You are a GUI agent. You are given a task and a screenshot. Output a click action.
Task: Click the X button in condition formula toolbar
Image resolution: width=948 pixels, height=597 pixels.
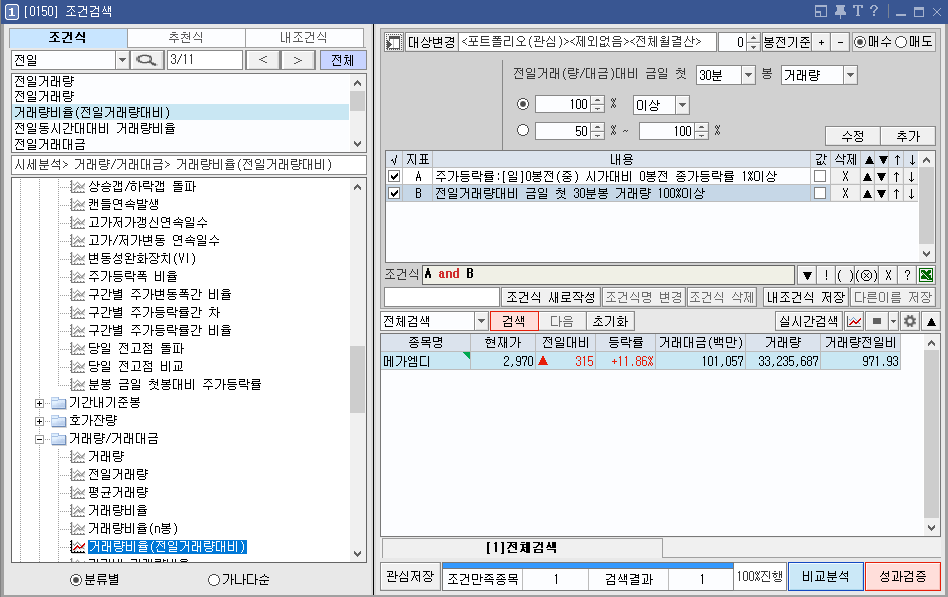click(x=888, y=276)
